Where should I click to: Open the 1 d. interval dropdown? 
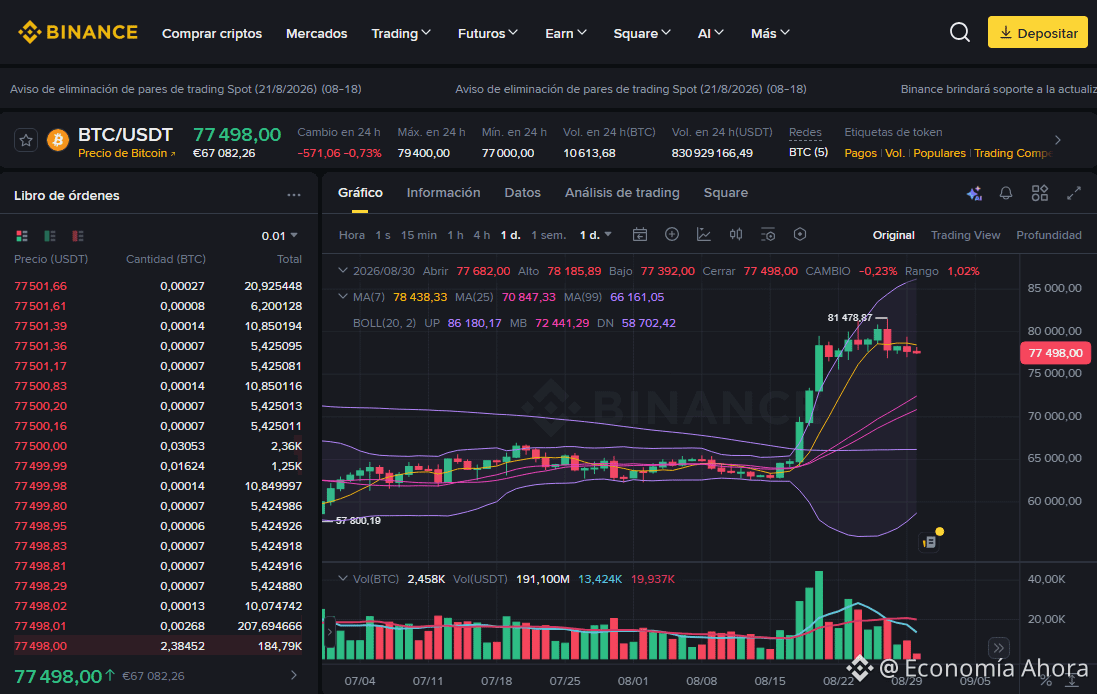595,235
